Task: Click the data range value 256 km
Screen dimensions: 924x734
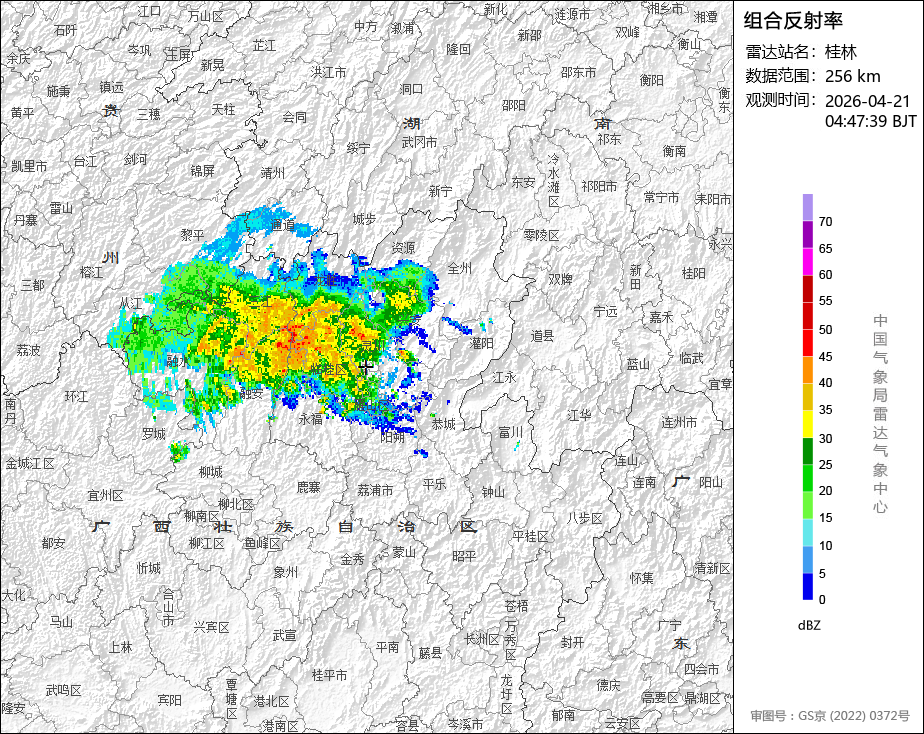Action: pyautogui.click(x=853, y=76)
